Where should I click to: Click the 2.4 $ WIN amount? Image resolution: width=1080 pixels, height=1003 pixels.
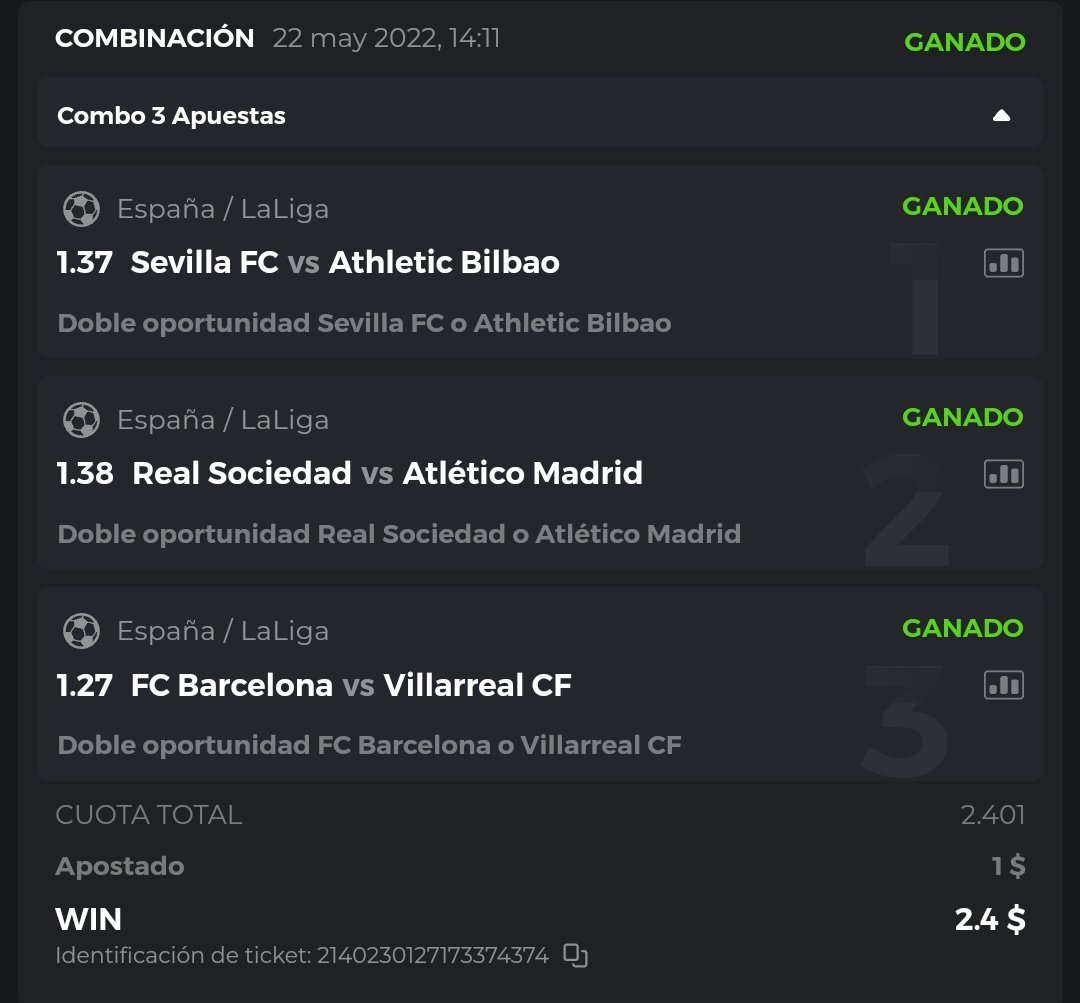tap(989, 919)
